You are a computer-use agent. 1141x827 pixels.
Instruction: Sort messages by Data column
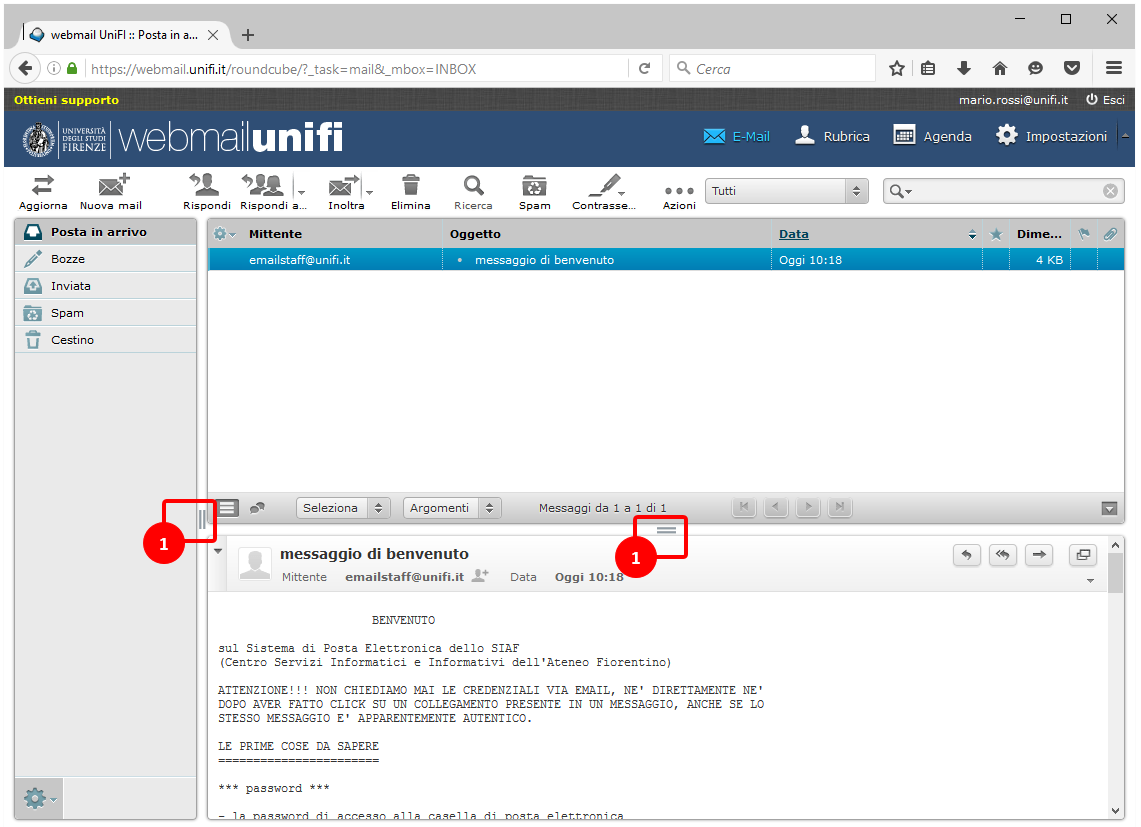click(793, 234)
